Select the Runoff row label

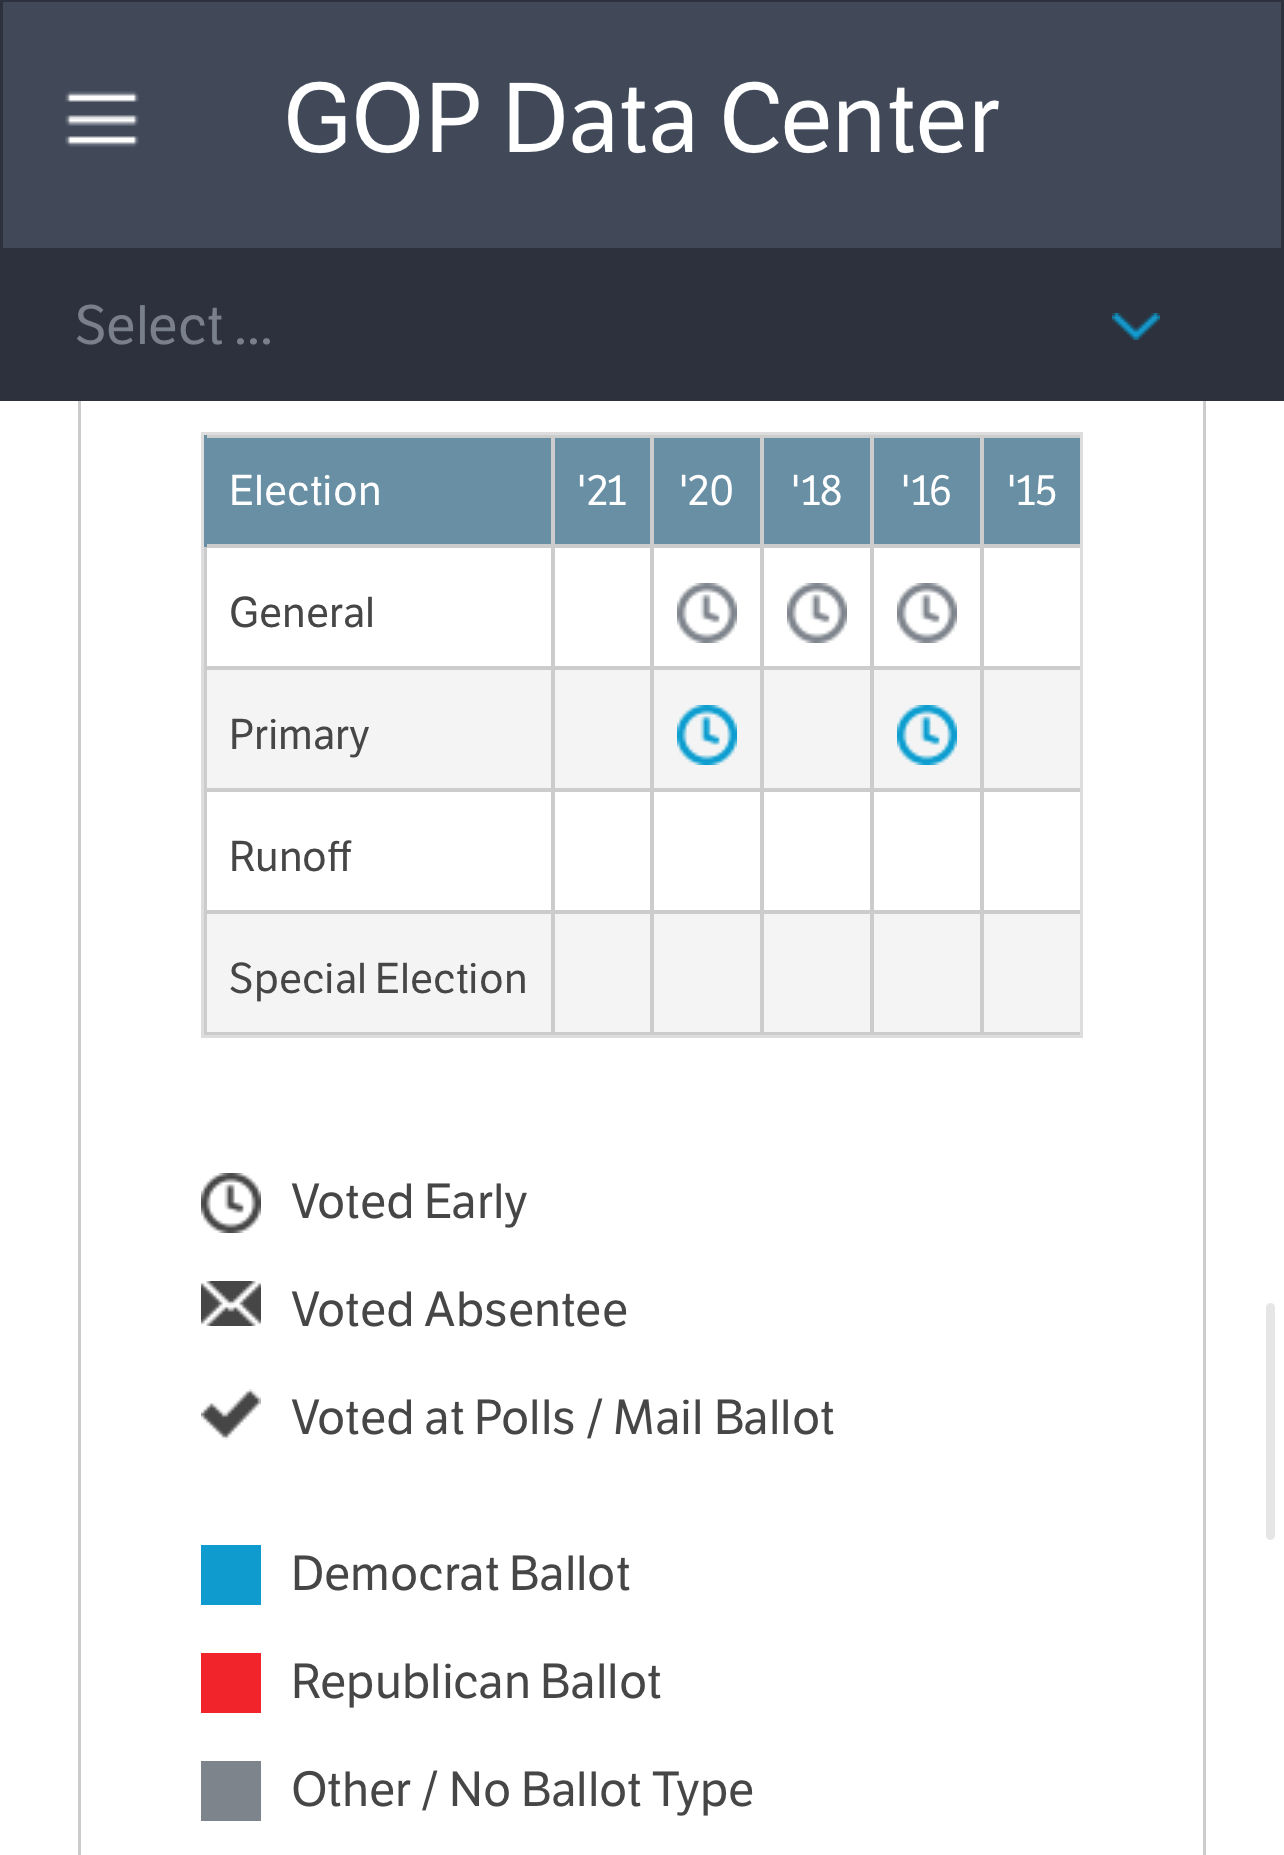pyautogui.click(x=290, y=857)
